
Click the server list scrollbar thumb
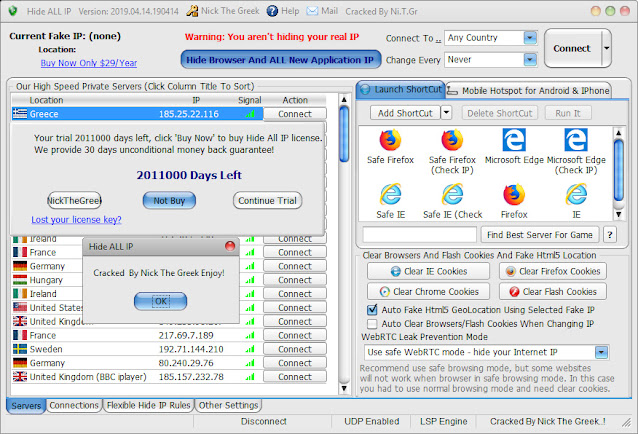tap(344, 134)
